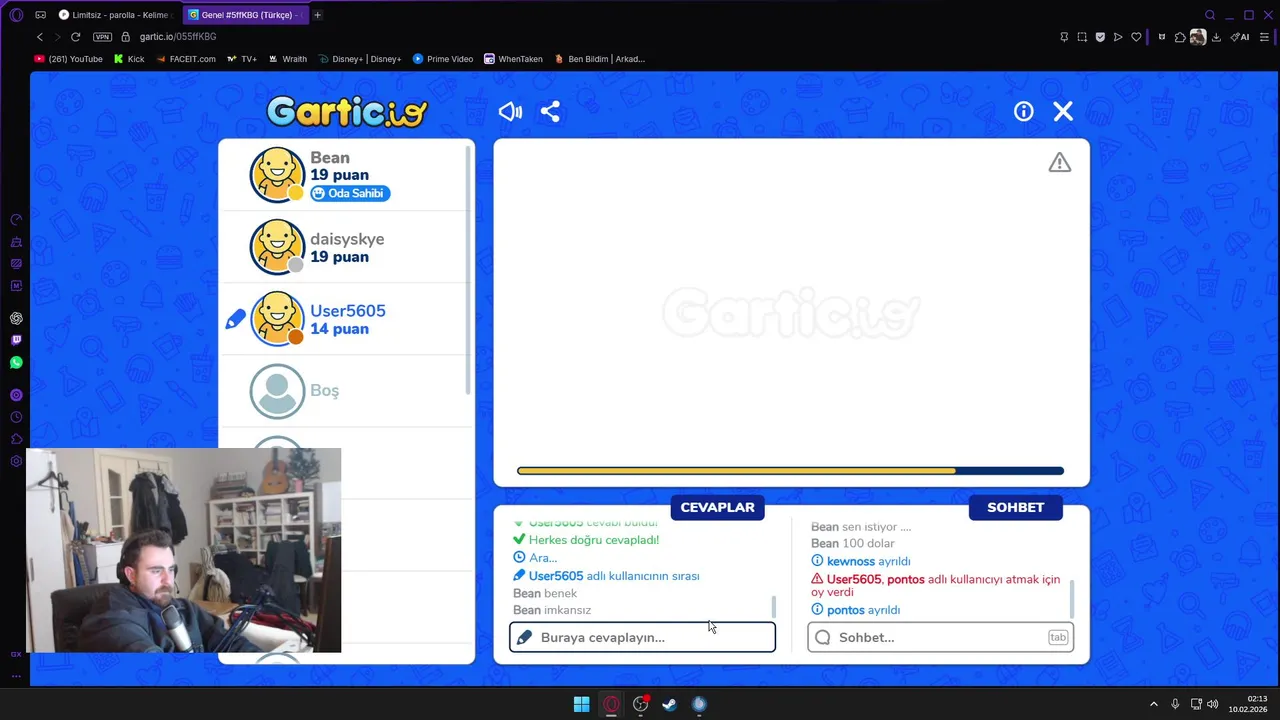Screen dimensions: 1280x720
Task: Select daisyskye's player avatar
Action: coord(277,247)
